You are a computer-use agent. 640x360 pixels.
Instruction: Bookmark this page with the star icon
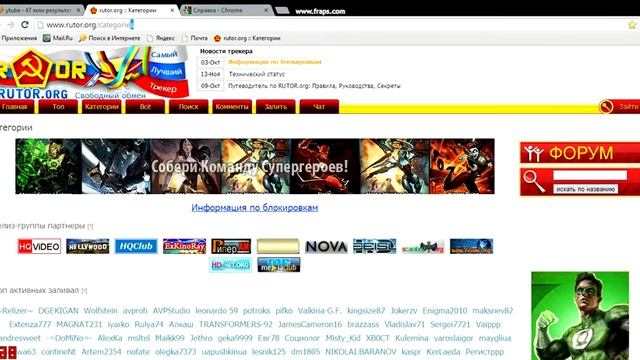(632, 25)
